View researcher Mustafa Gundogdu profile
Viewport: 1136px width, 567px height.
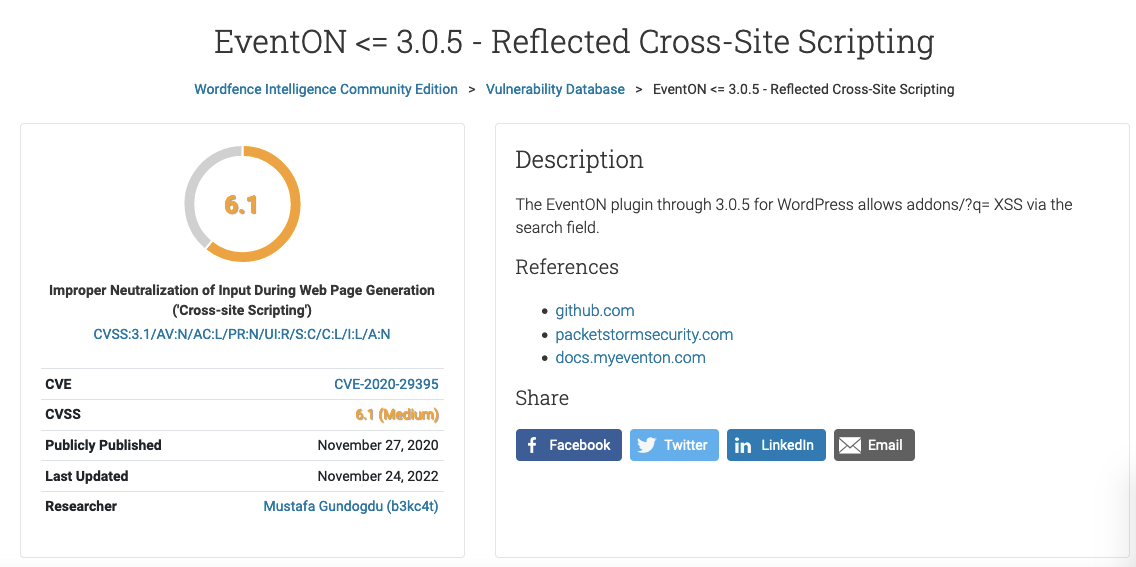(351, 506)
